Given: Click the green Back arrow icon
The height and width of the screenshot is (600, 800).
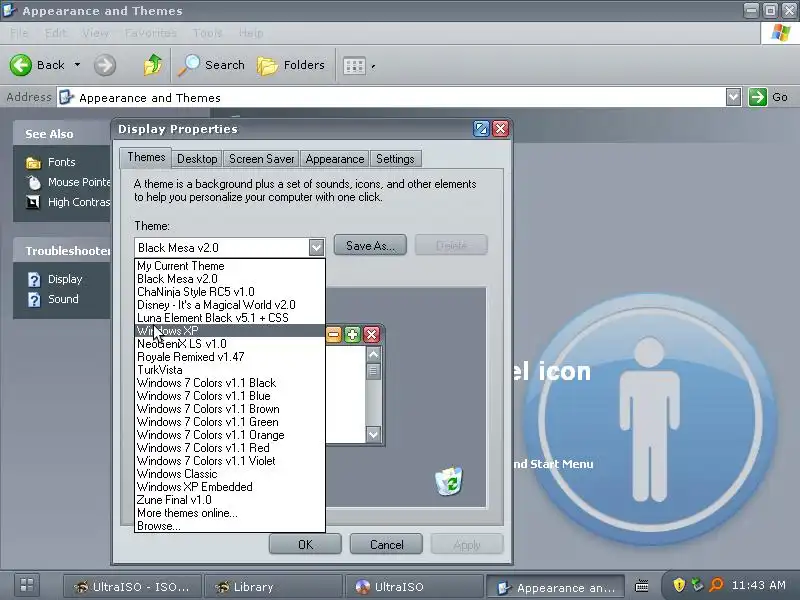Looking at the screenshot, I should [x=21, y=65].
